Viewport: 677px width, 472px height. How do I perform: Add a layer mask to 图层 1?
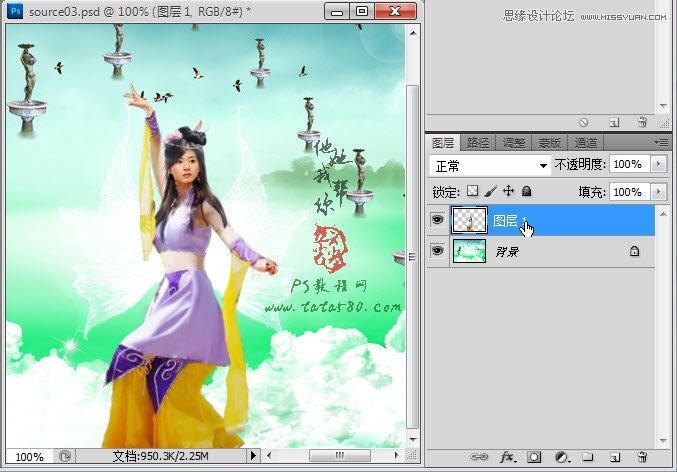534,457
